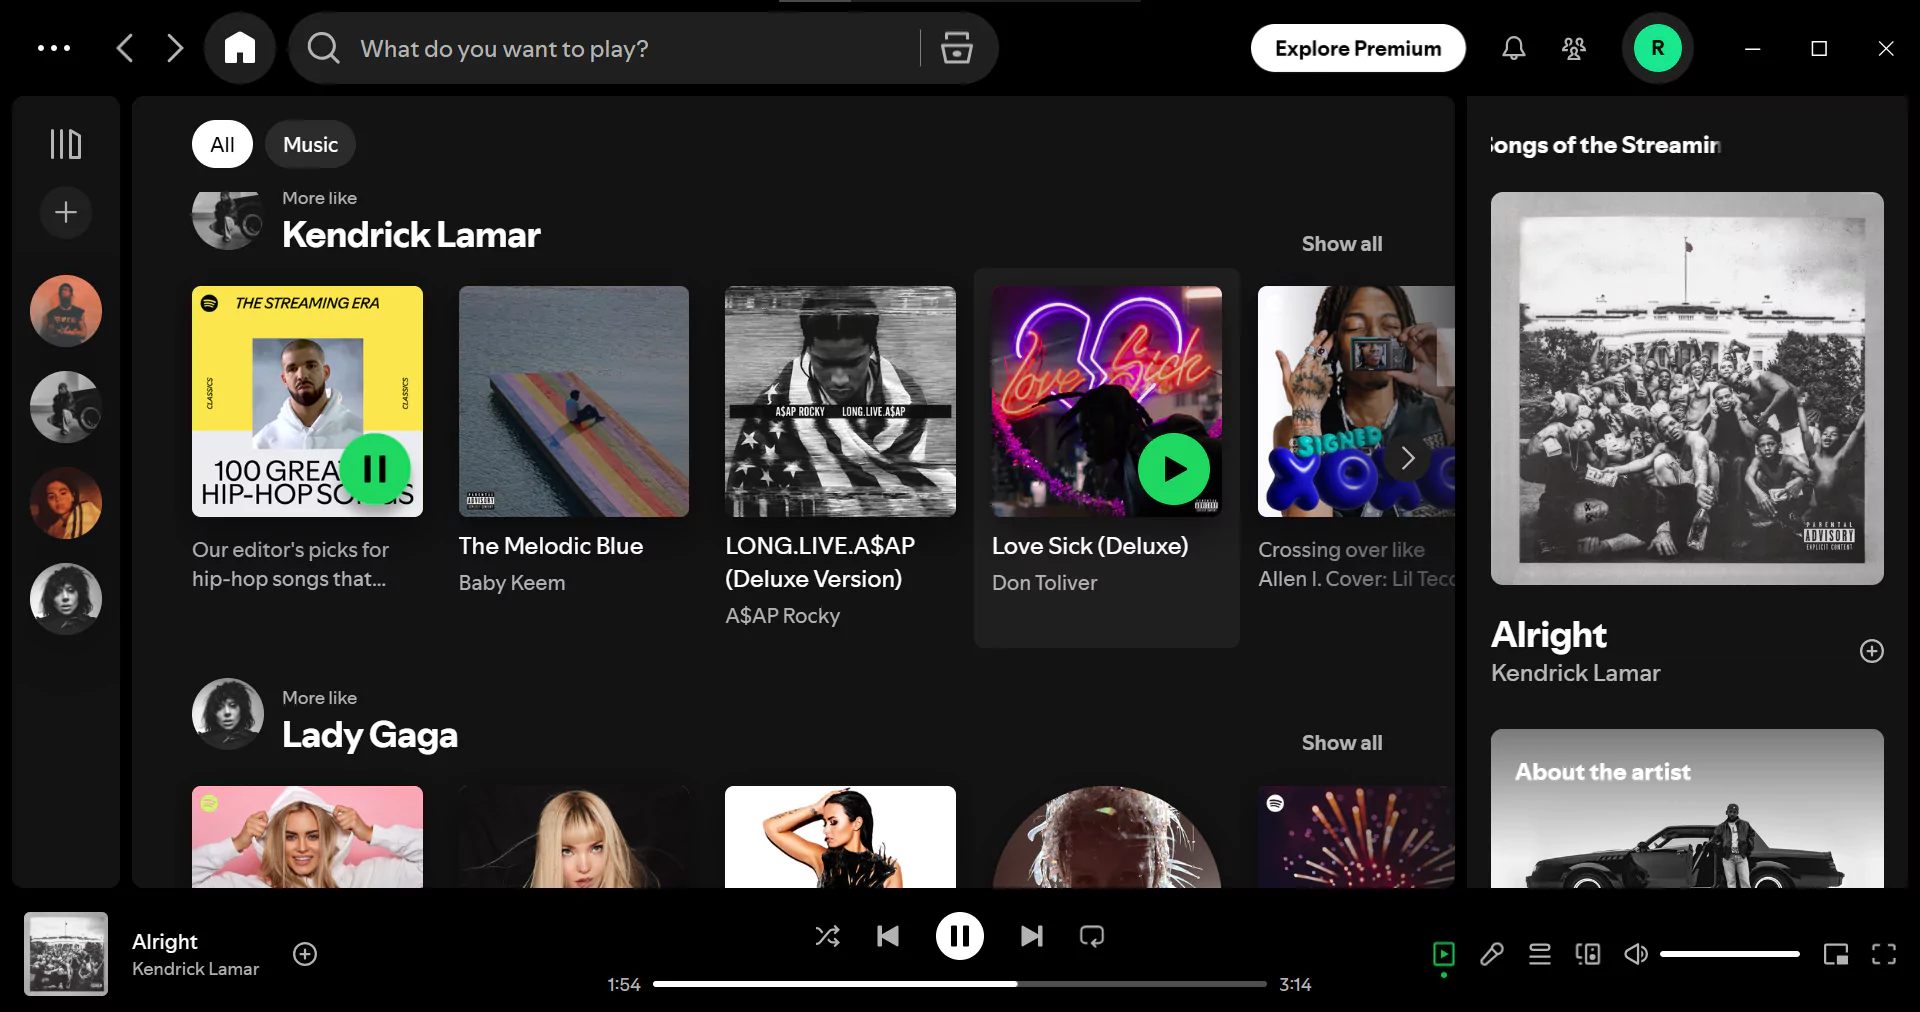Open large To Pimp a Butterfly cover
This screenshot has width=1920, height=1012.
[x=1687, y=388]
